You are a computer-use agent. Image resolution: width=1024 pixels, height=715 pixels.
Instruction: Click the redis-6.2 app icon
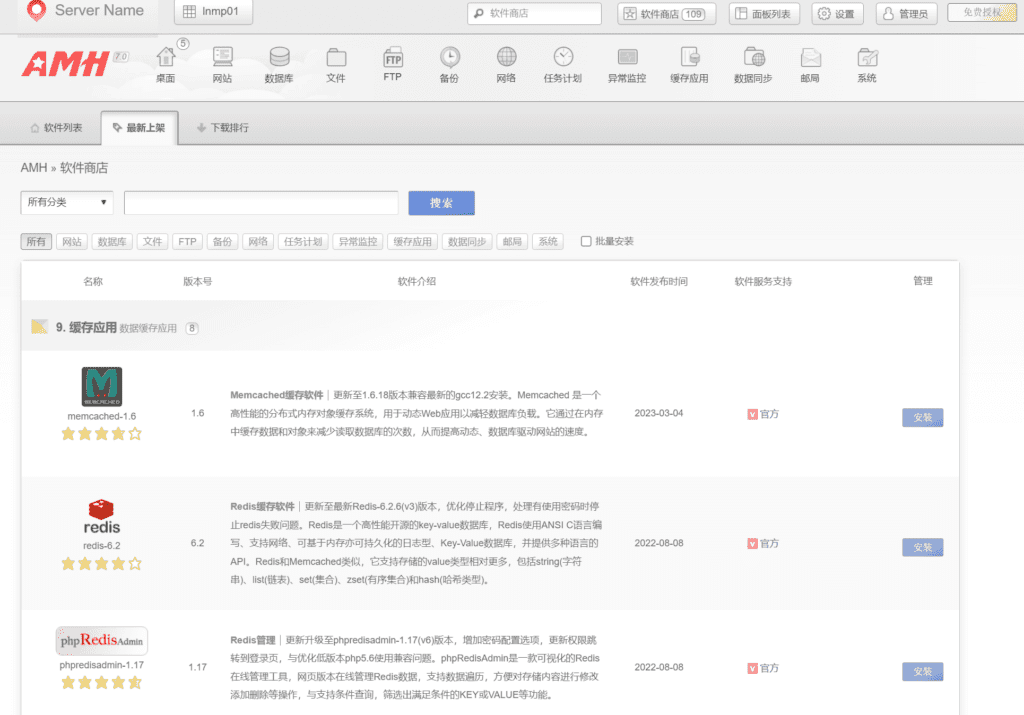tap(102, 517)
